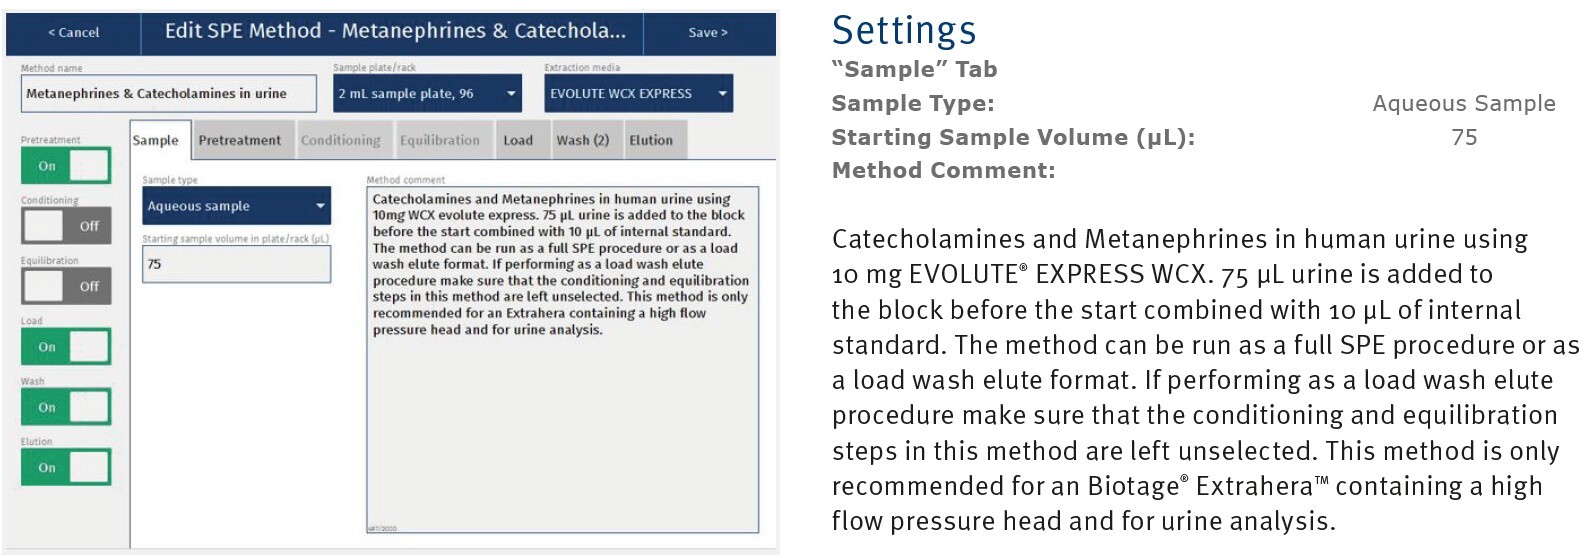Click the Save button

(708, 33)
